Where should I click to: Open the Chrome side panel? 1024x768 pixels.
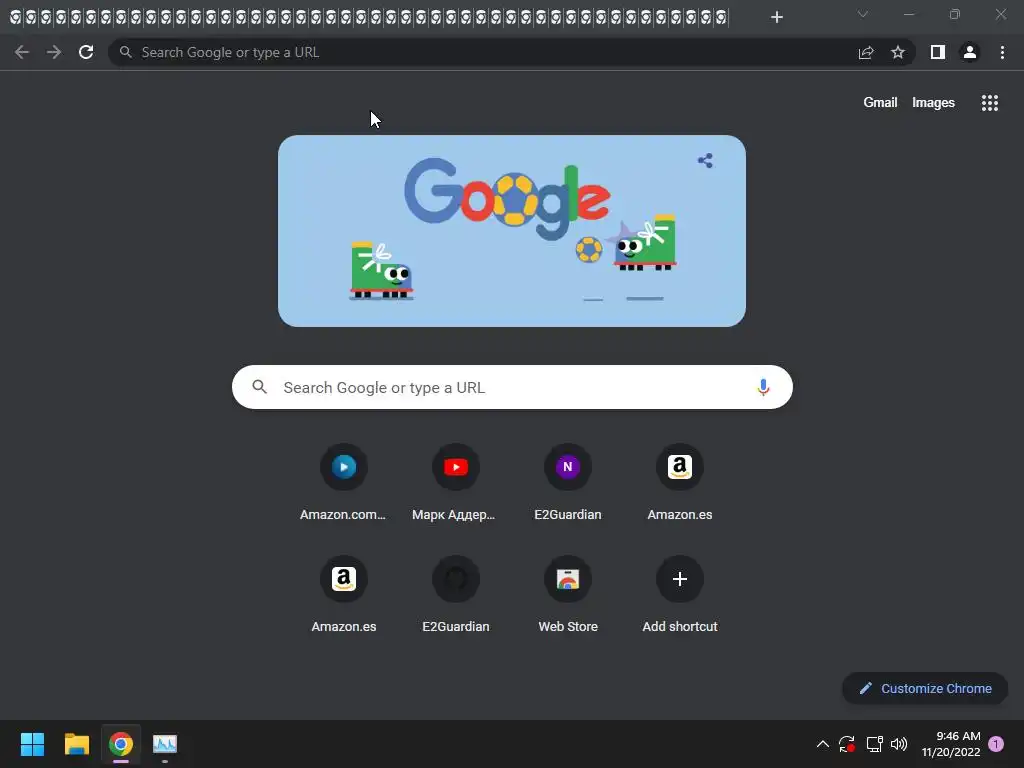(x=938, y=52)
